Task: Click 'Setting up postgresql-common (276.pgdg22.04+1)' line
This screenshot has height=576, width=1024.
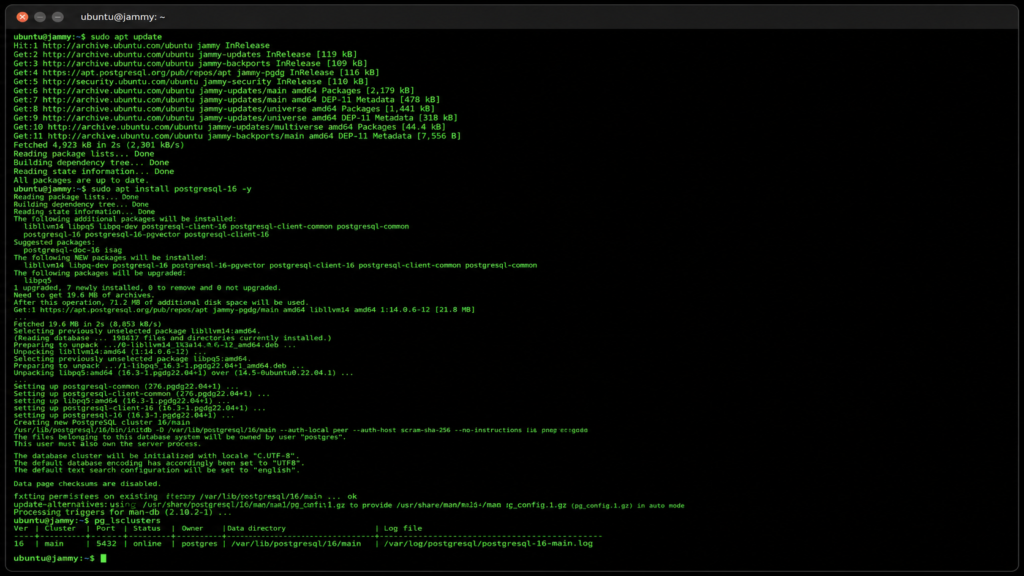Action: point(126,387)
